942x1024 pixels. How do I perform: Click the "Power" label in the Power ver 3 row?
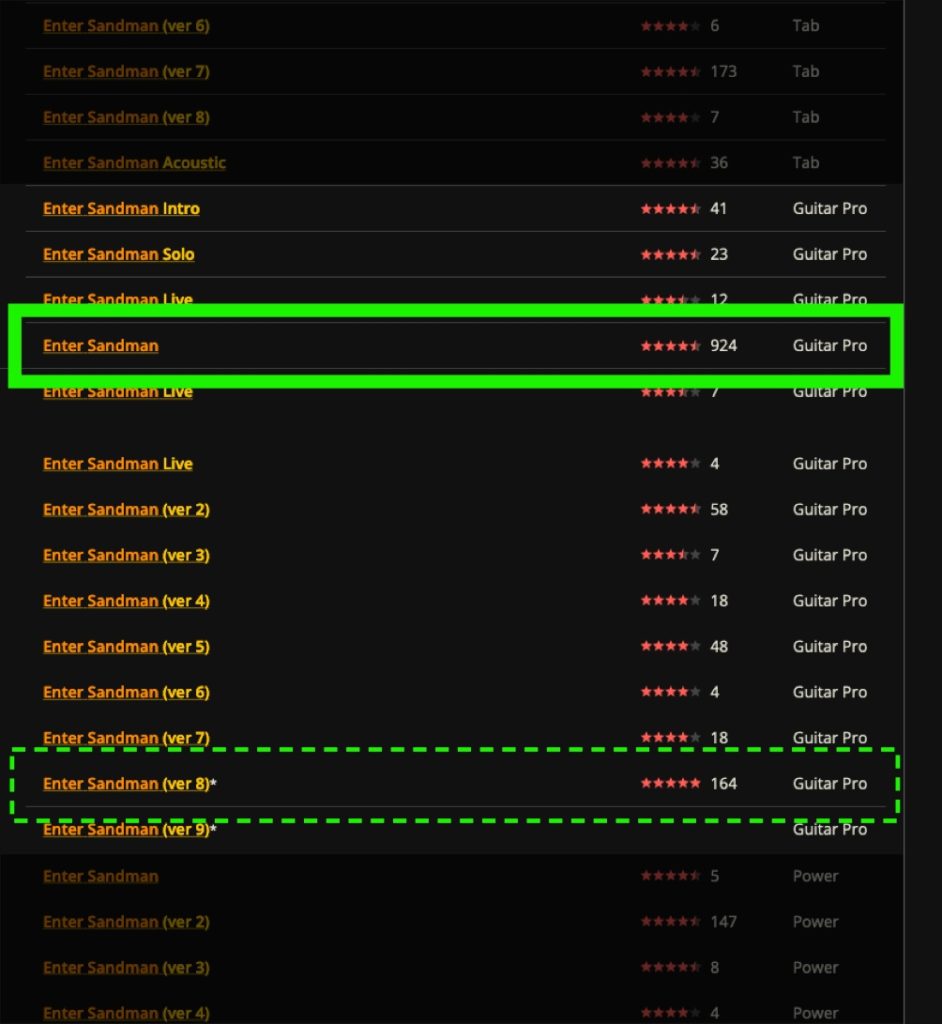tap(815, 967)
